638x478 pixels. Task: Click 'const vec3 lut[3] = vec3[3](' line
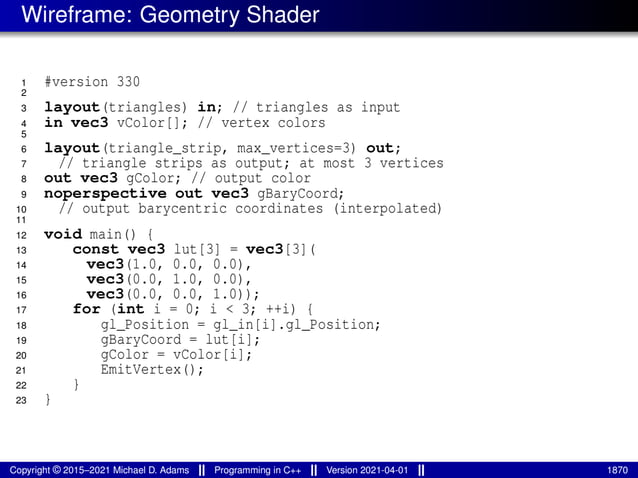click(x=194, y=249)
